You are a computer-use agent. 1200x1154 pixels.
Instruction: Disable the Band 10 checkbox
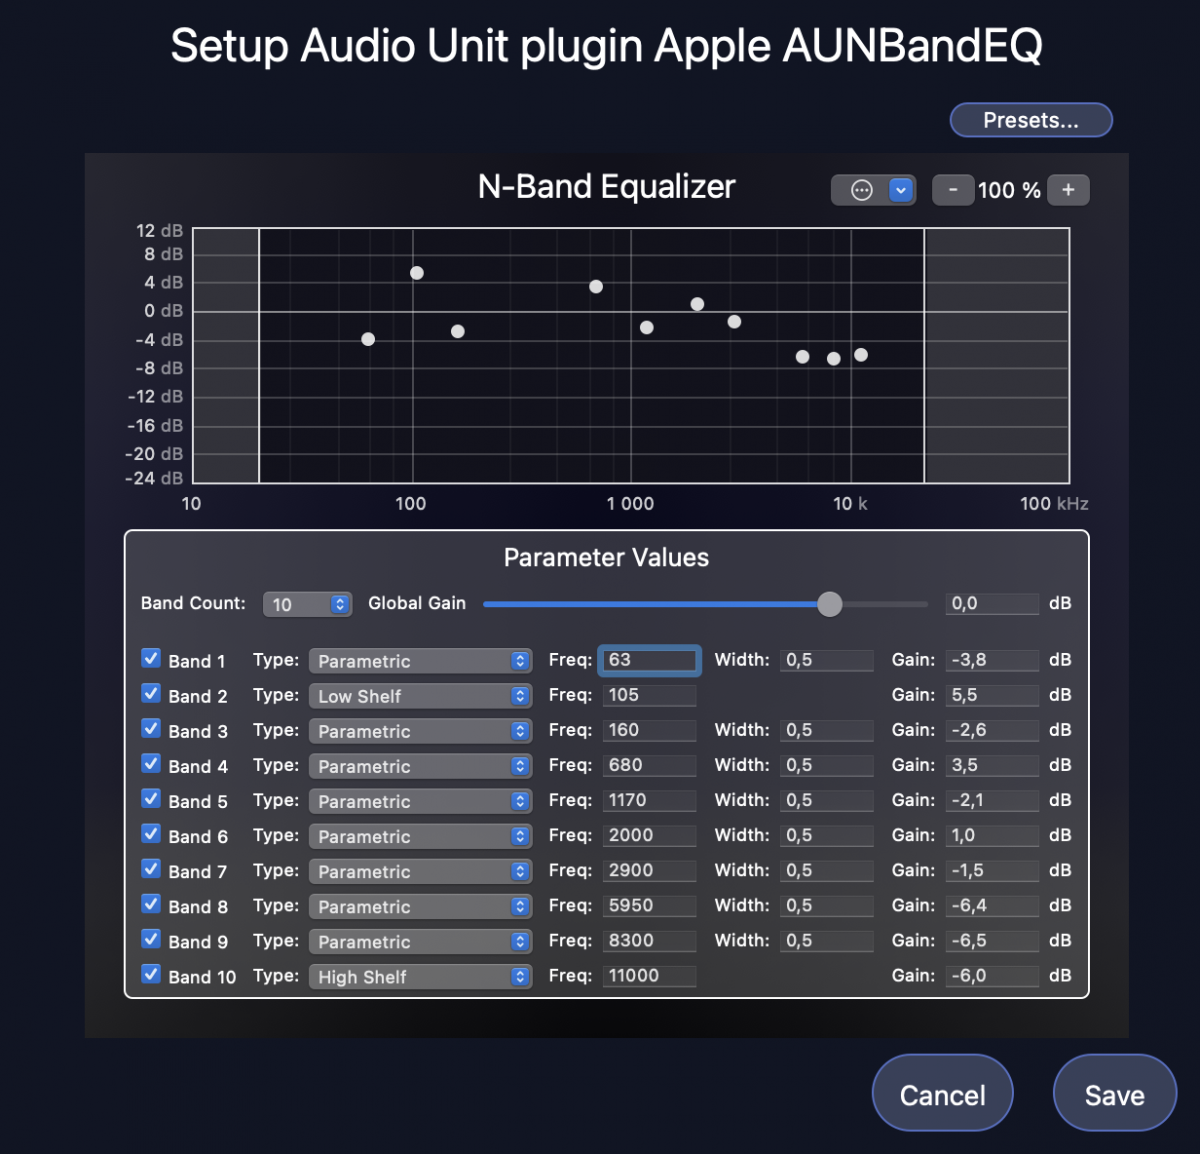tap(151, 973)
